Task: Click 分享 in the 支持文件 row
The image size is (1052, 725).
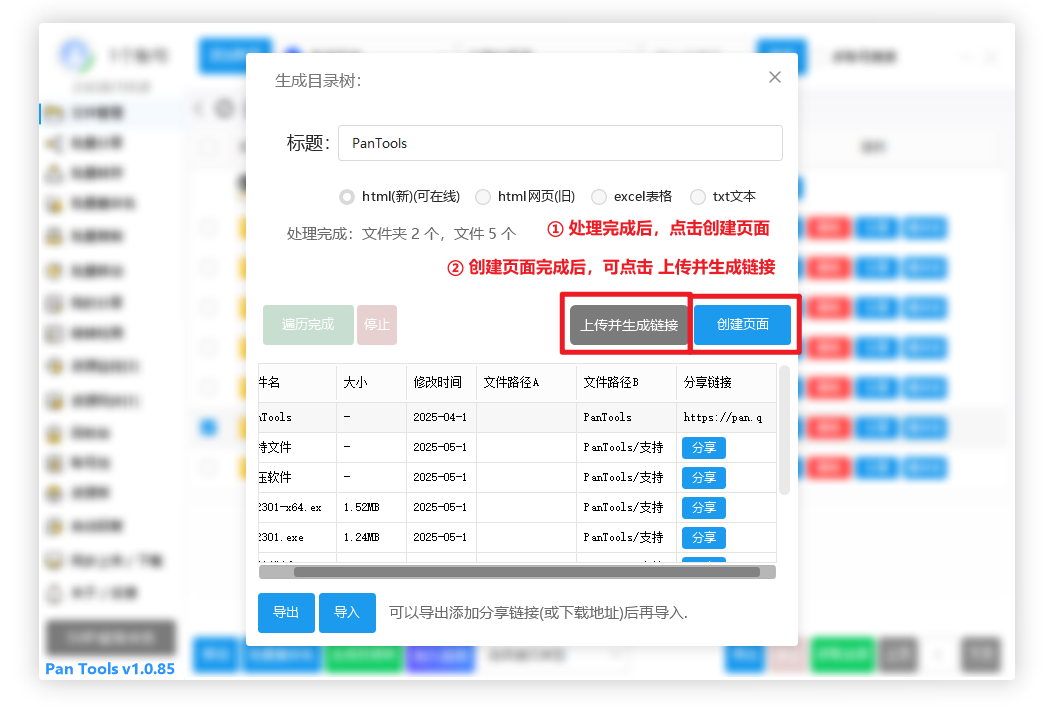Action: (704, 447)
